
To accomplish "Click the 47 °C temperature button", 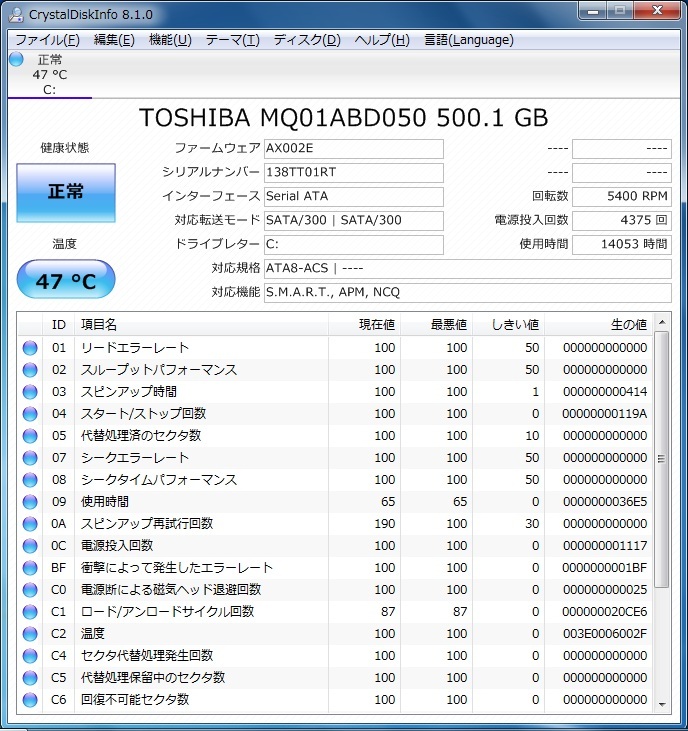I will pyautogui.click(x=66, y=279).
